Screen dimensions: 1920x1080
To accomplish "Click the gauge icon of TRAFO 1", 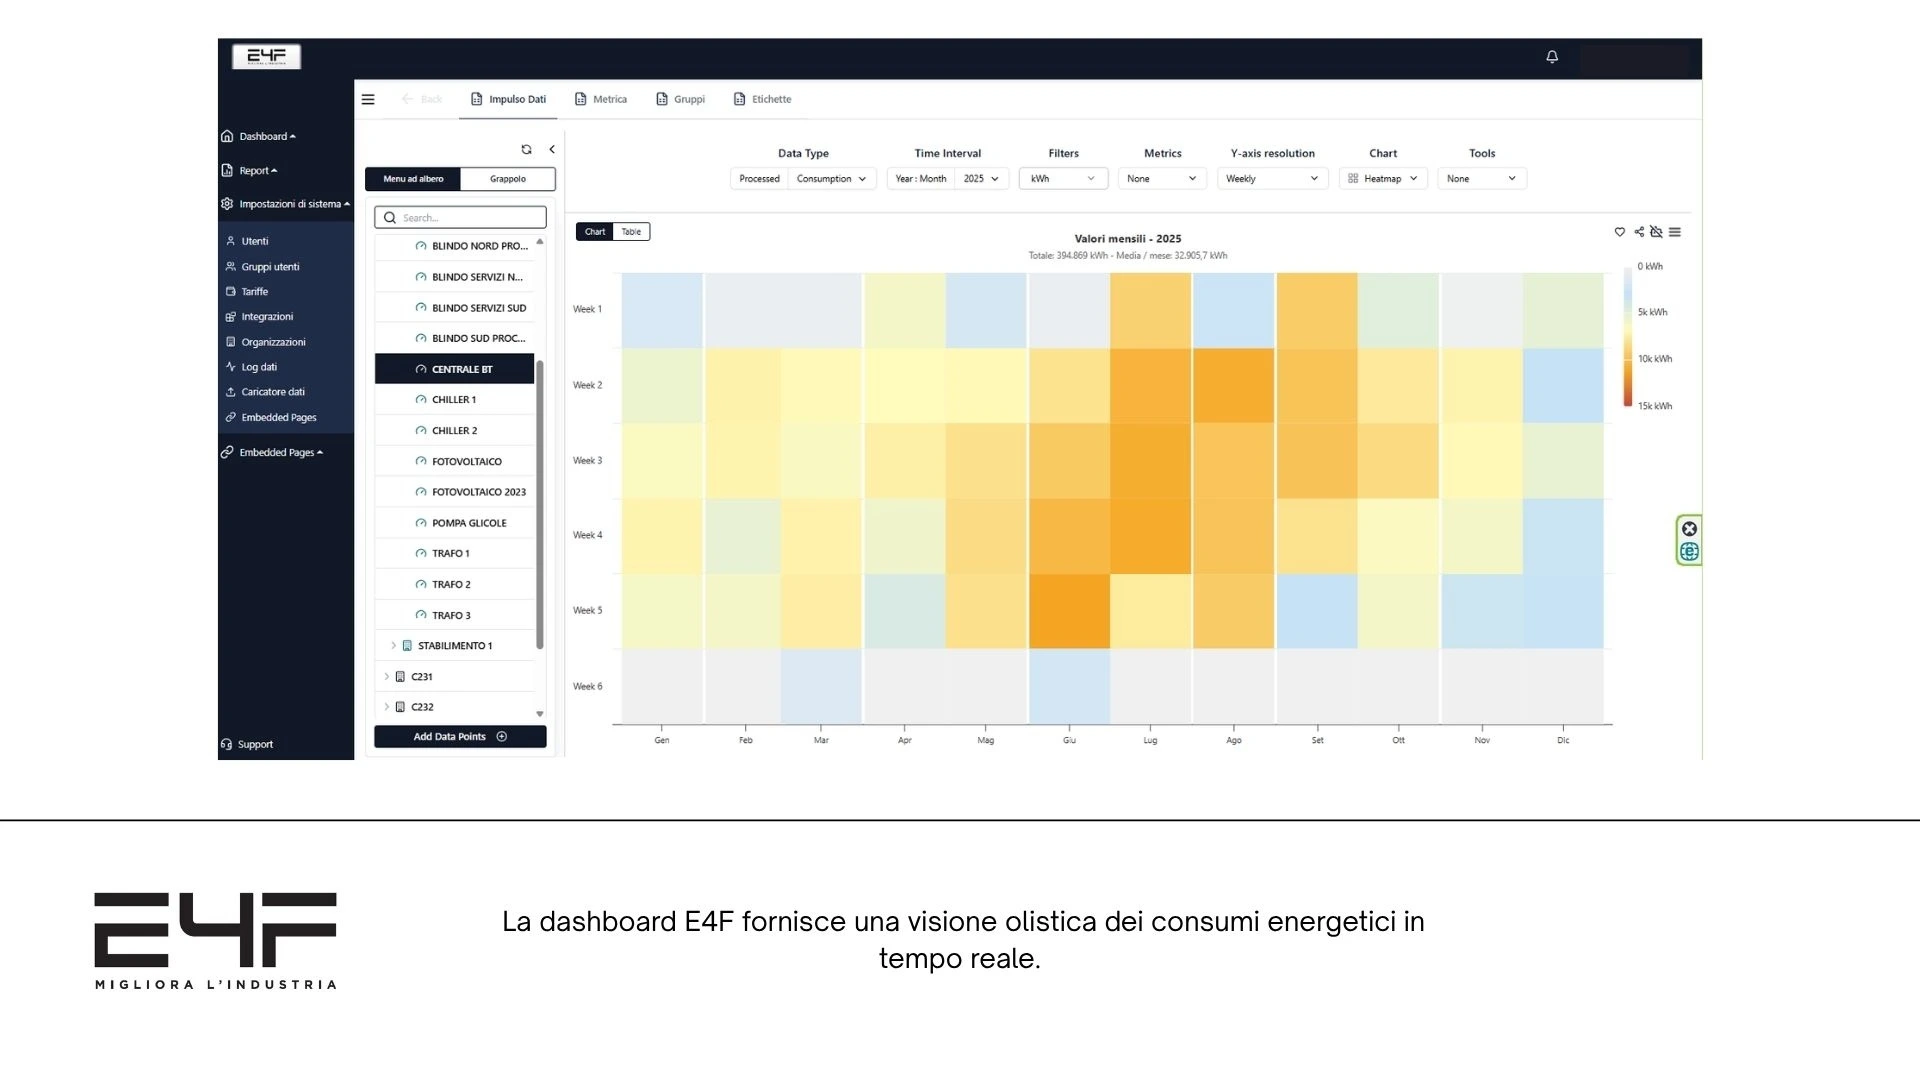I will 421,554.
